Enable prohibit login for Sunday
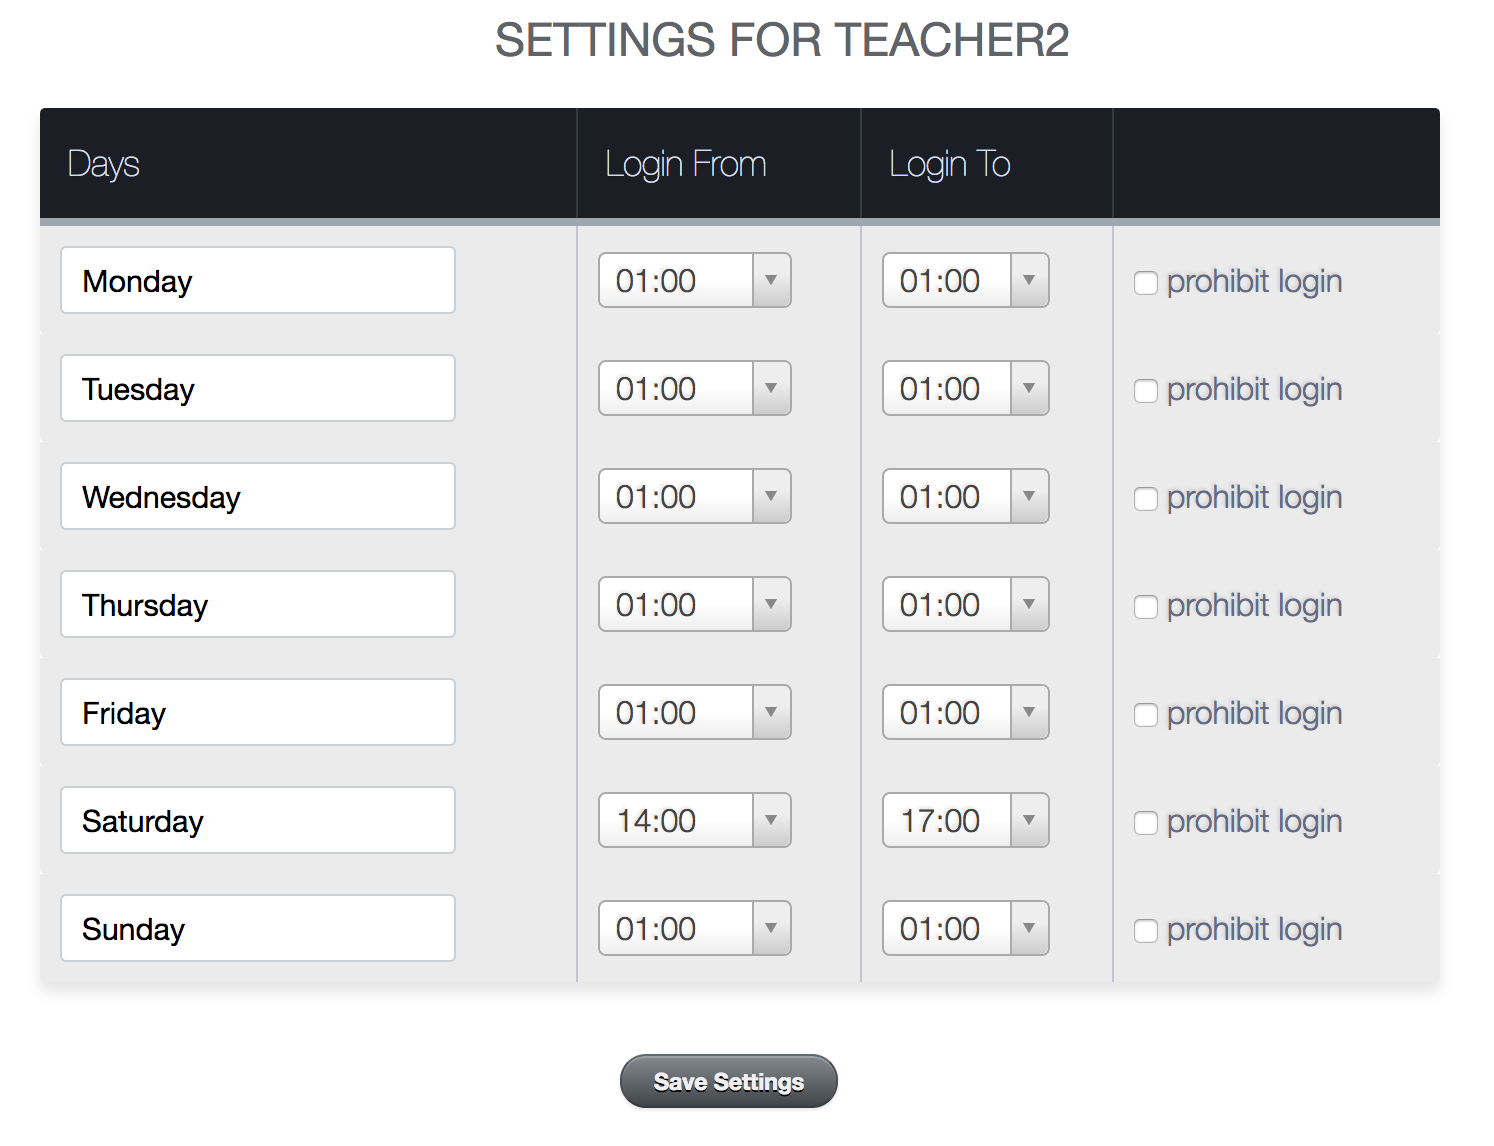1494x1146 pixels. tap(1146, 931)
